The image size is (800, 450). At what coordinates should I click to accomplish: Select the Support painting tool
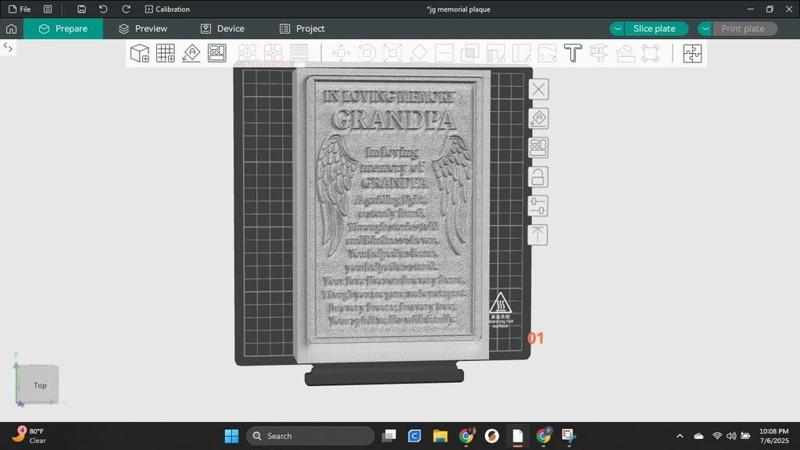[x=495, y=53]
